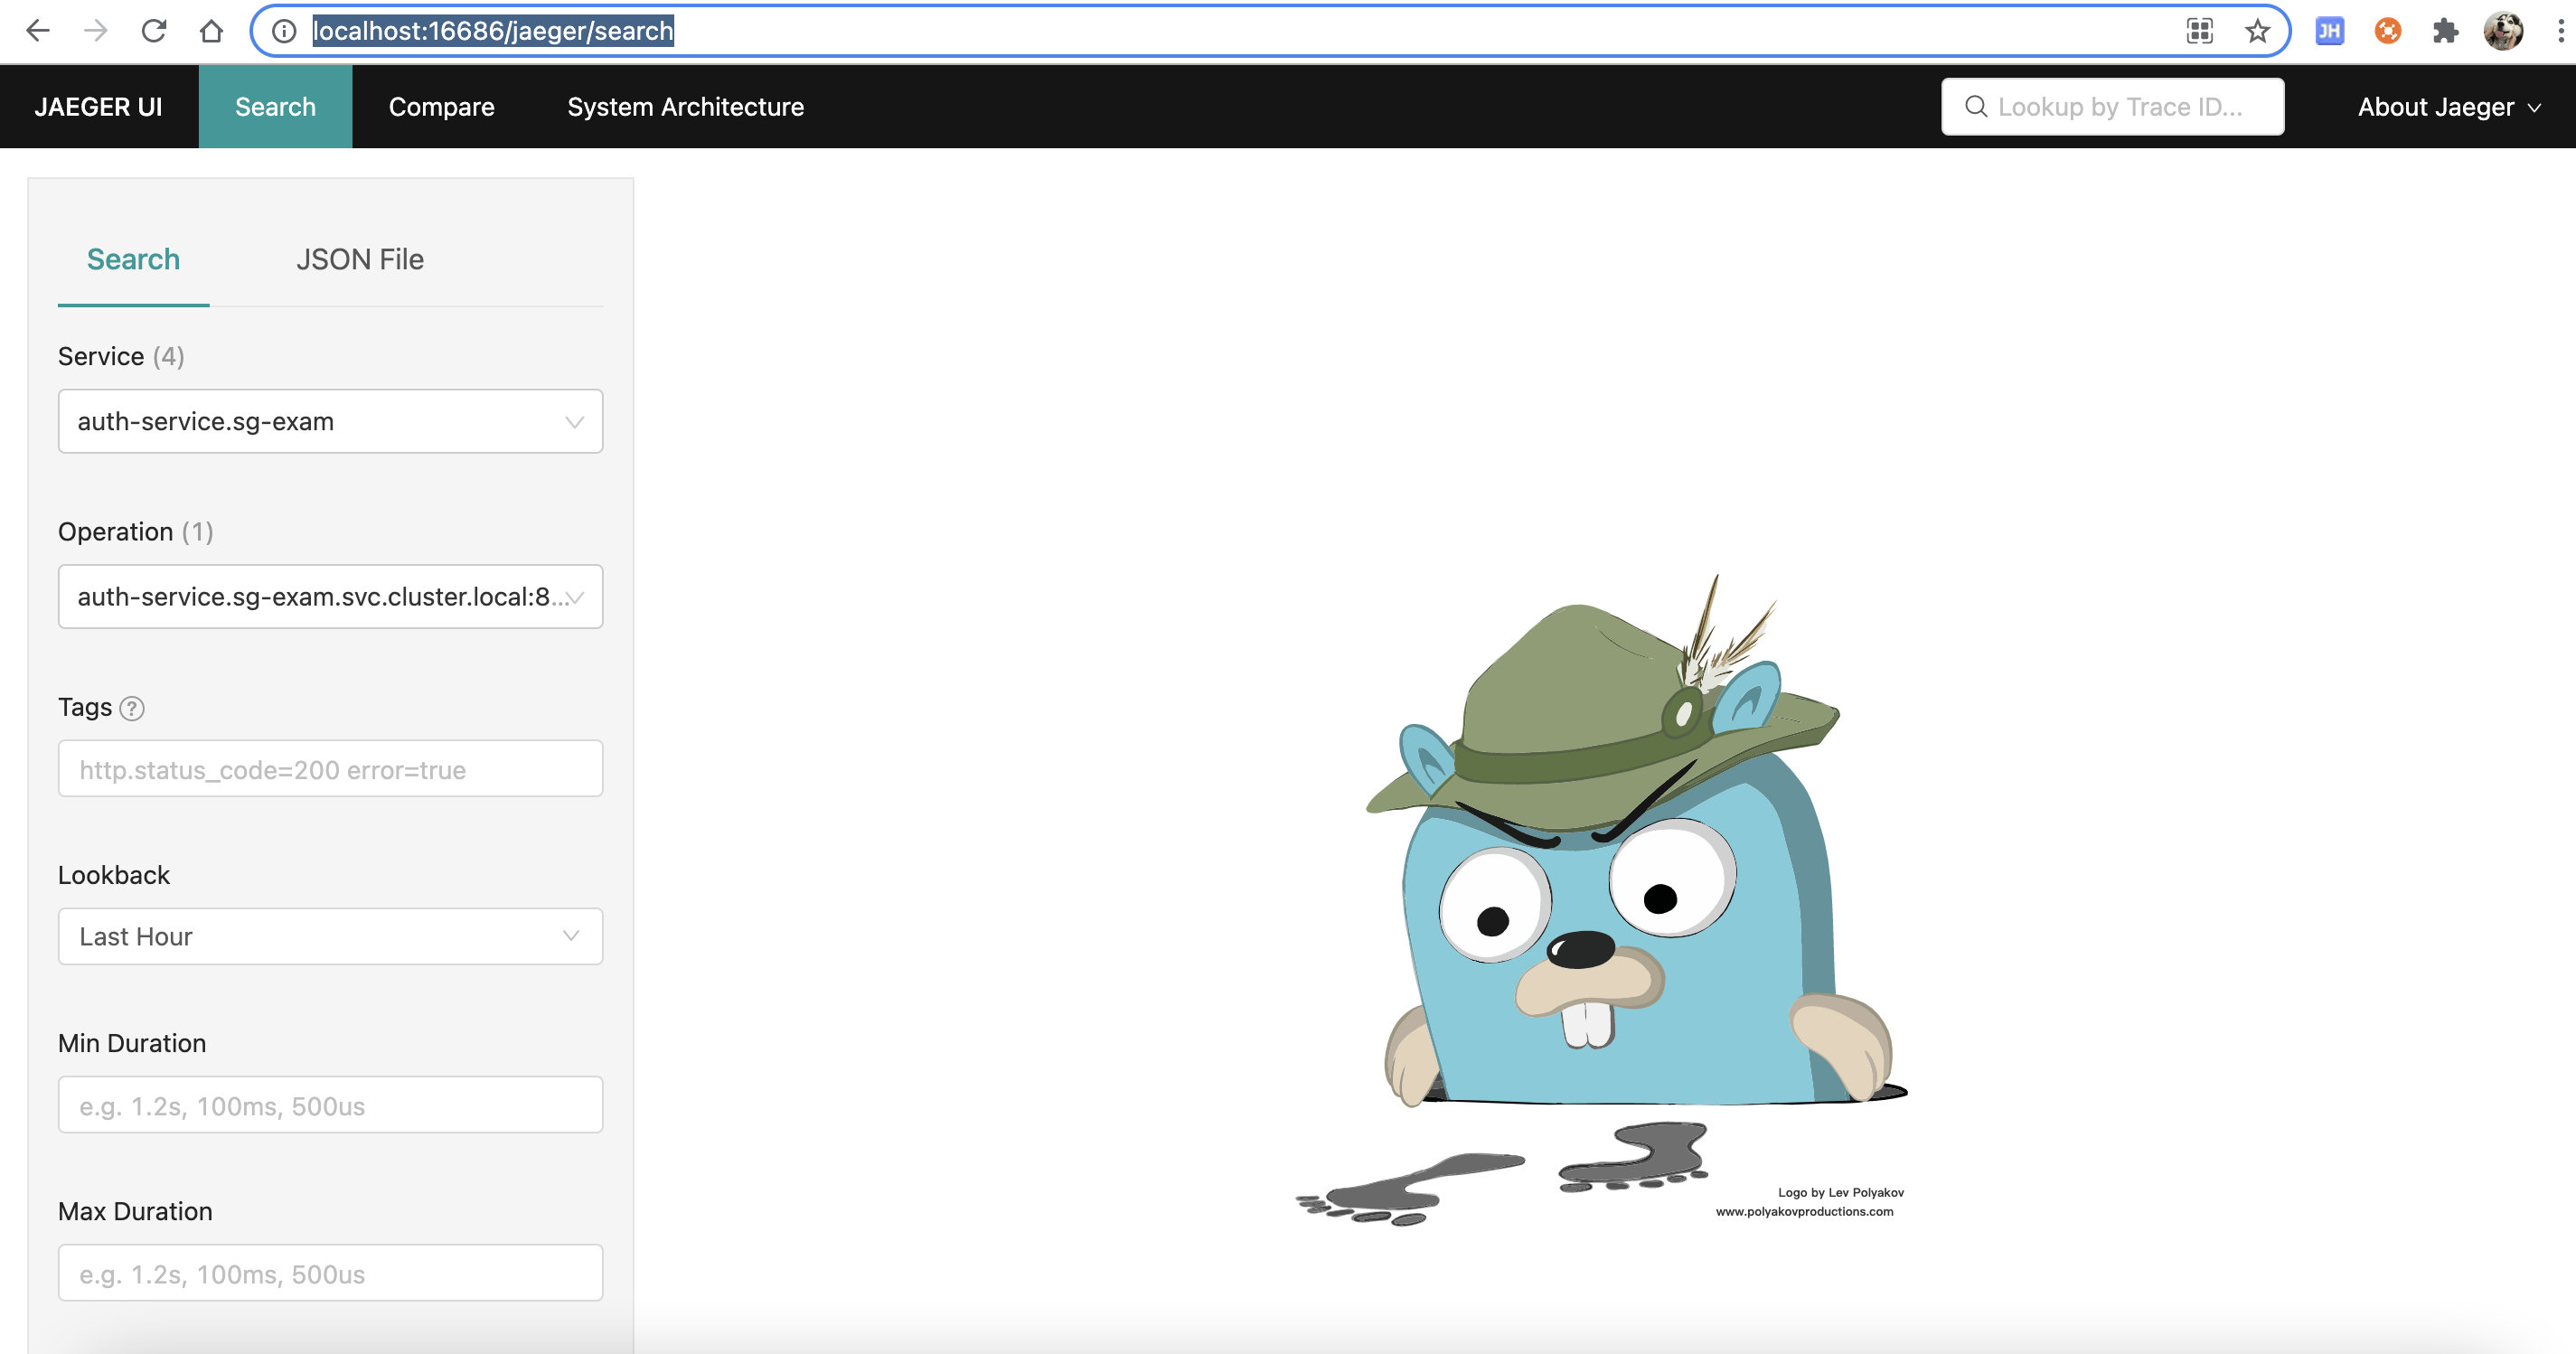Switch to the JSON File tab

click(360, 259)
